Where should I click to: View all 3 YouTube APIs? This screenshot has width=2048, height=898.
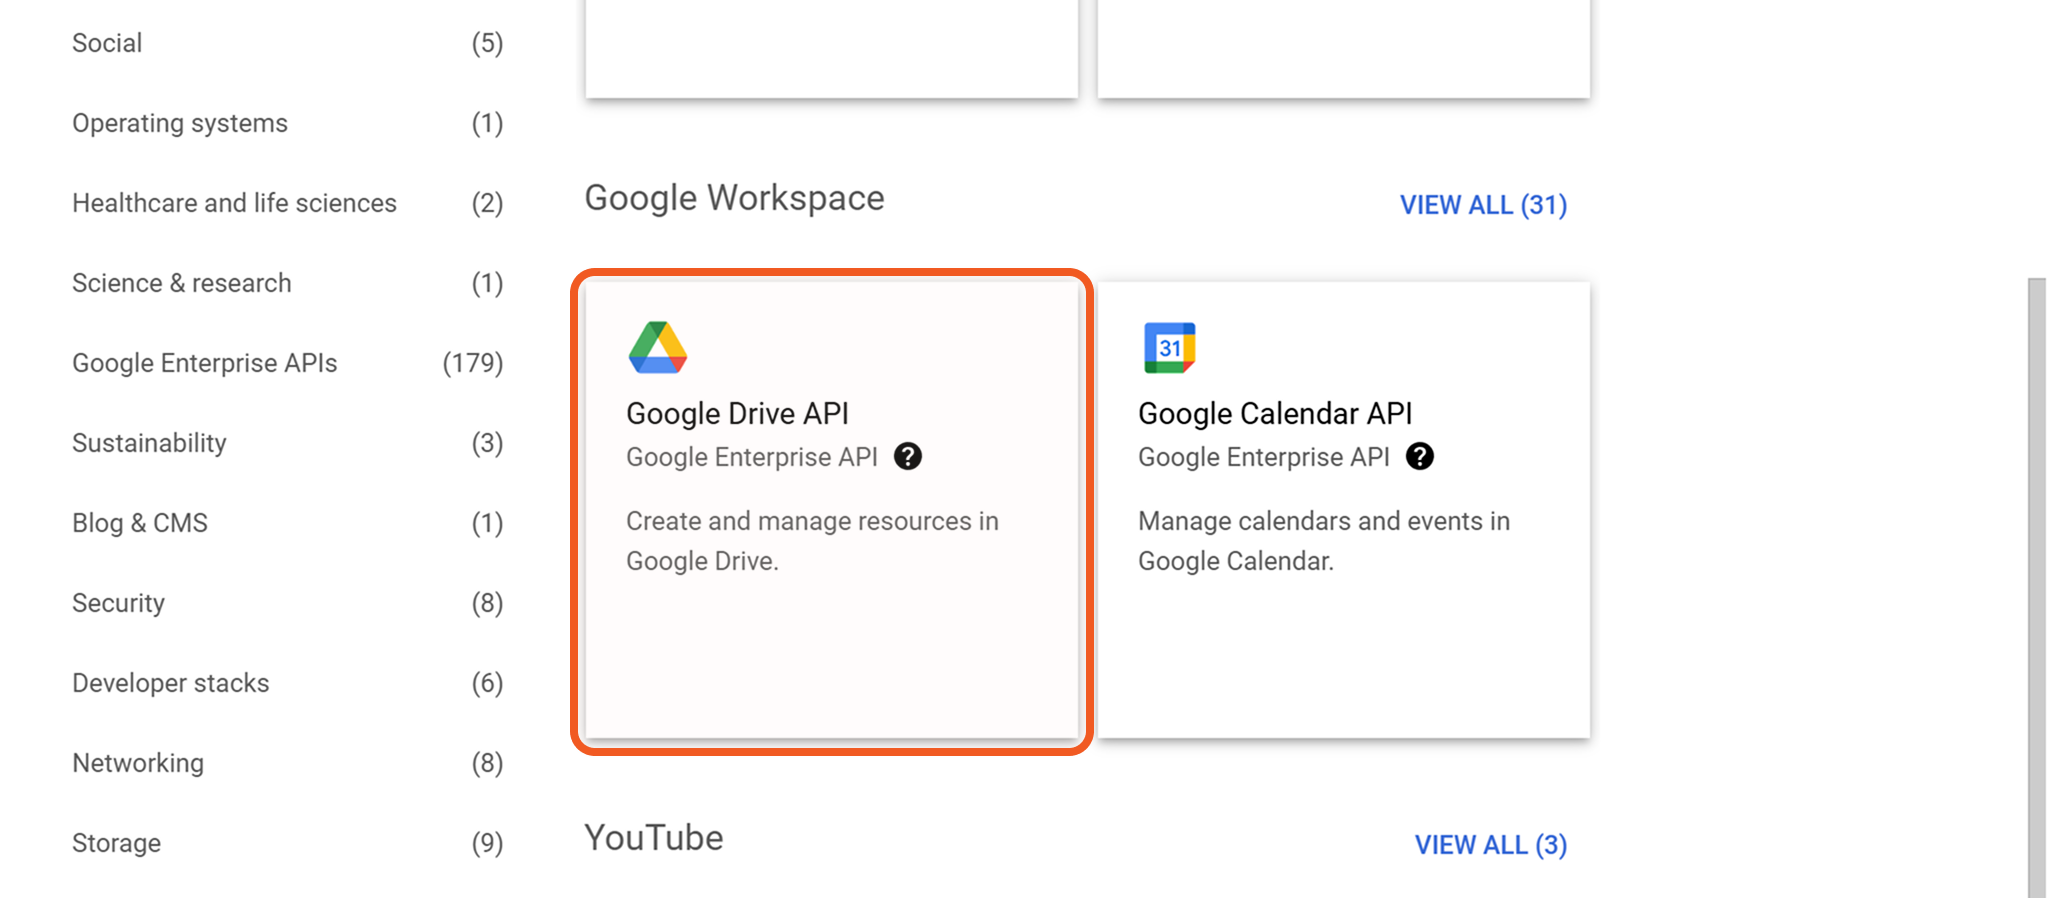[x=1490, y=845]
